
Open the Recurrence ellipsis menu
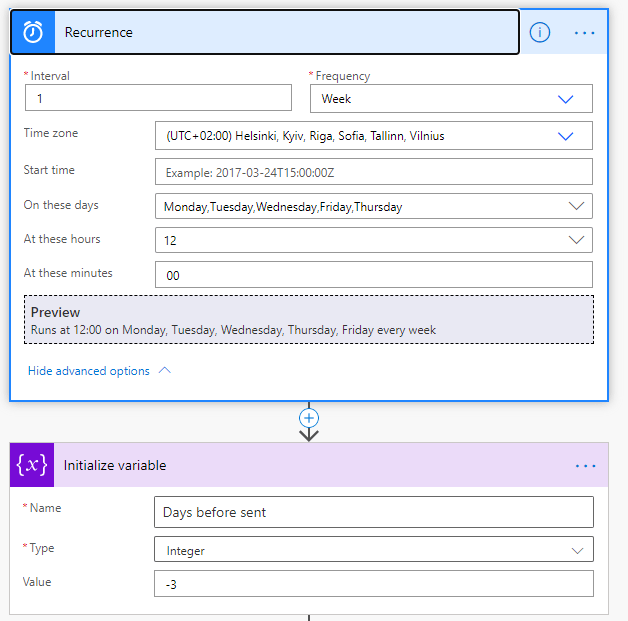585,32
